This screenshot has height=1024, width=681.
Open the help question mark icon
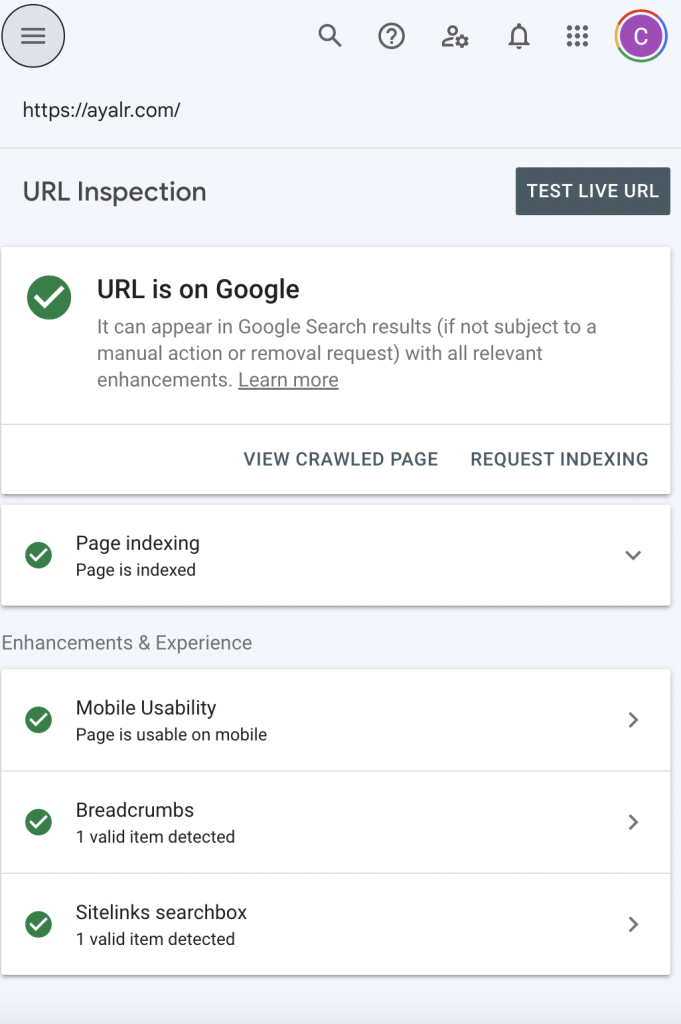[391, 36]
